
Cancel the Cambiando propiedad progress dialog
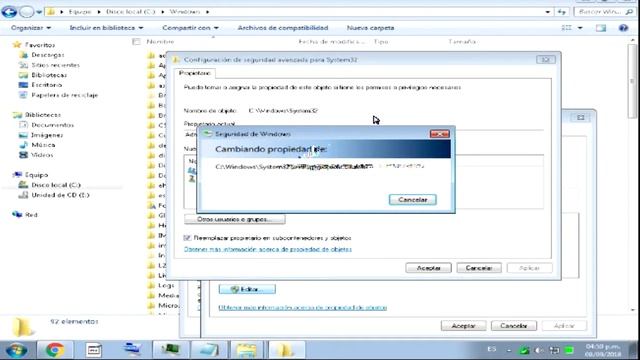413,200
